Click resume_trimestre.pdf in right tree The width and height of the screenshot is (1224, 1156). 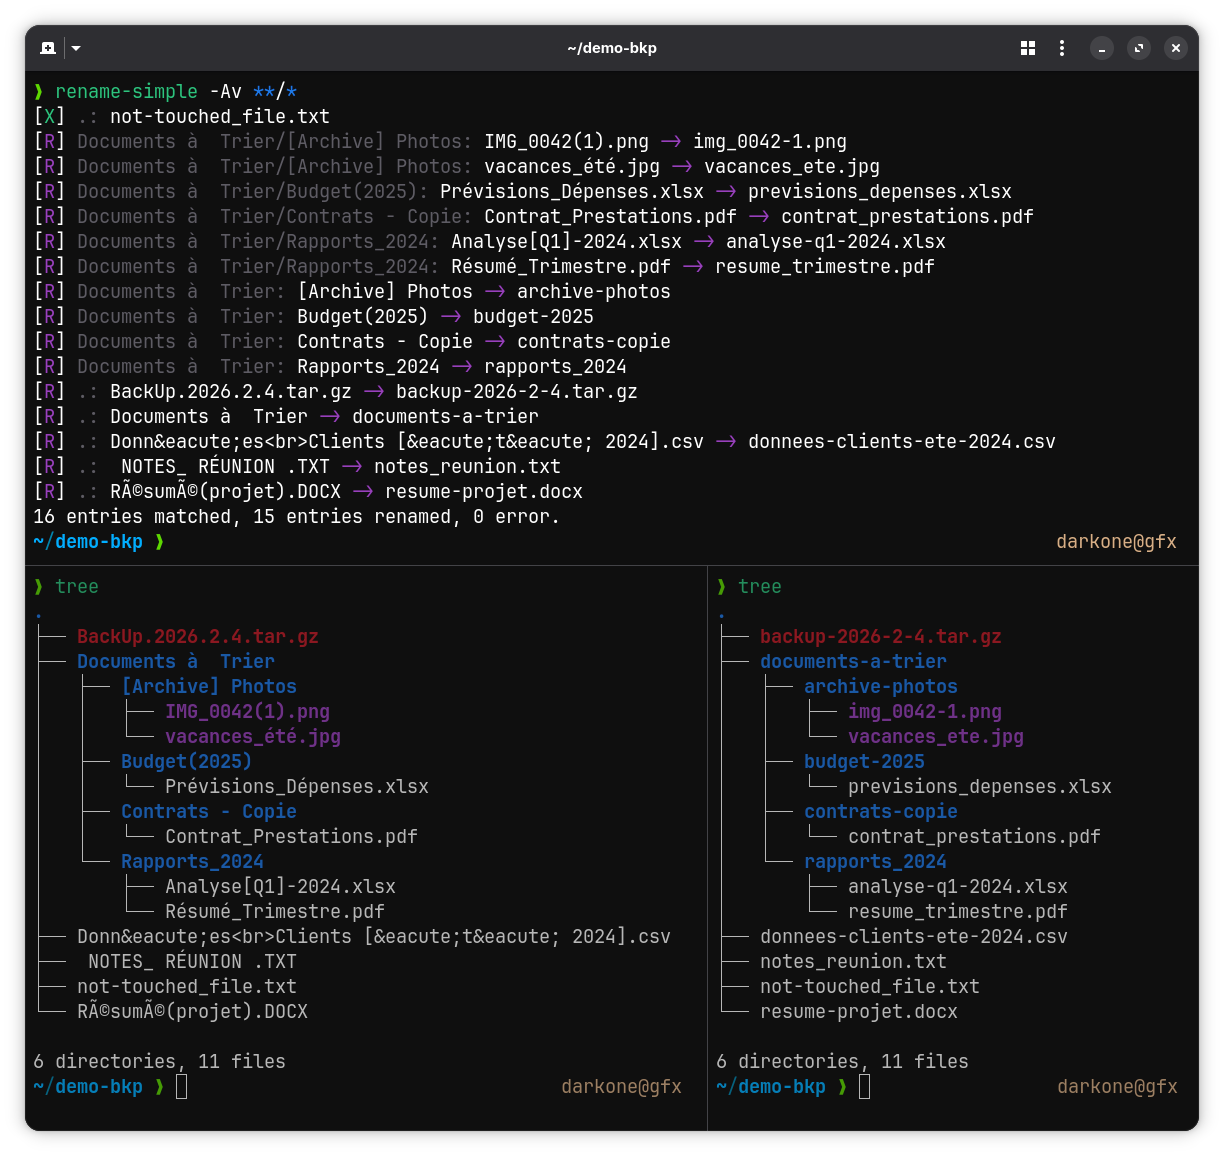pos(958,912)
